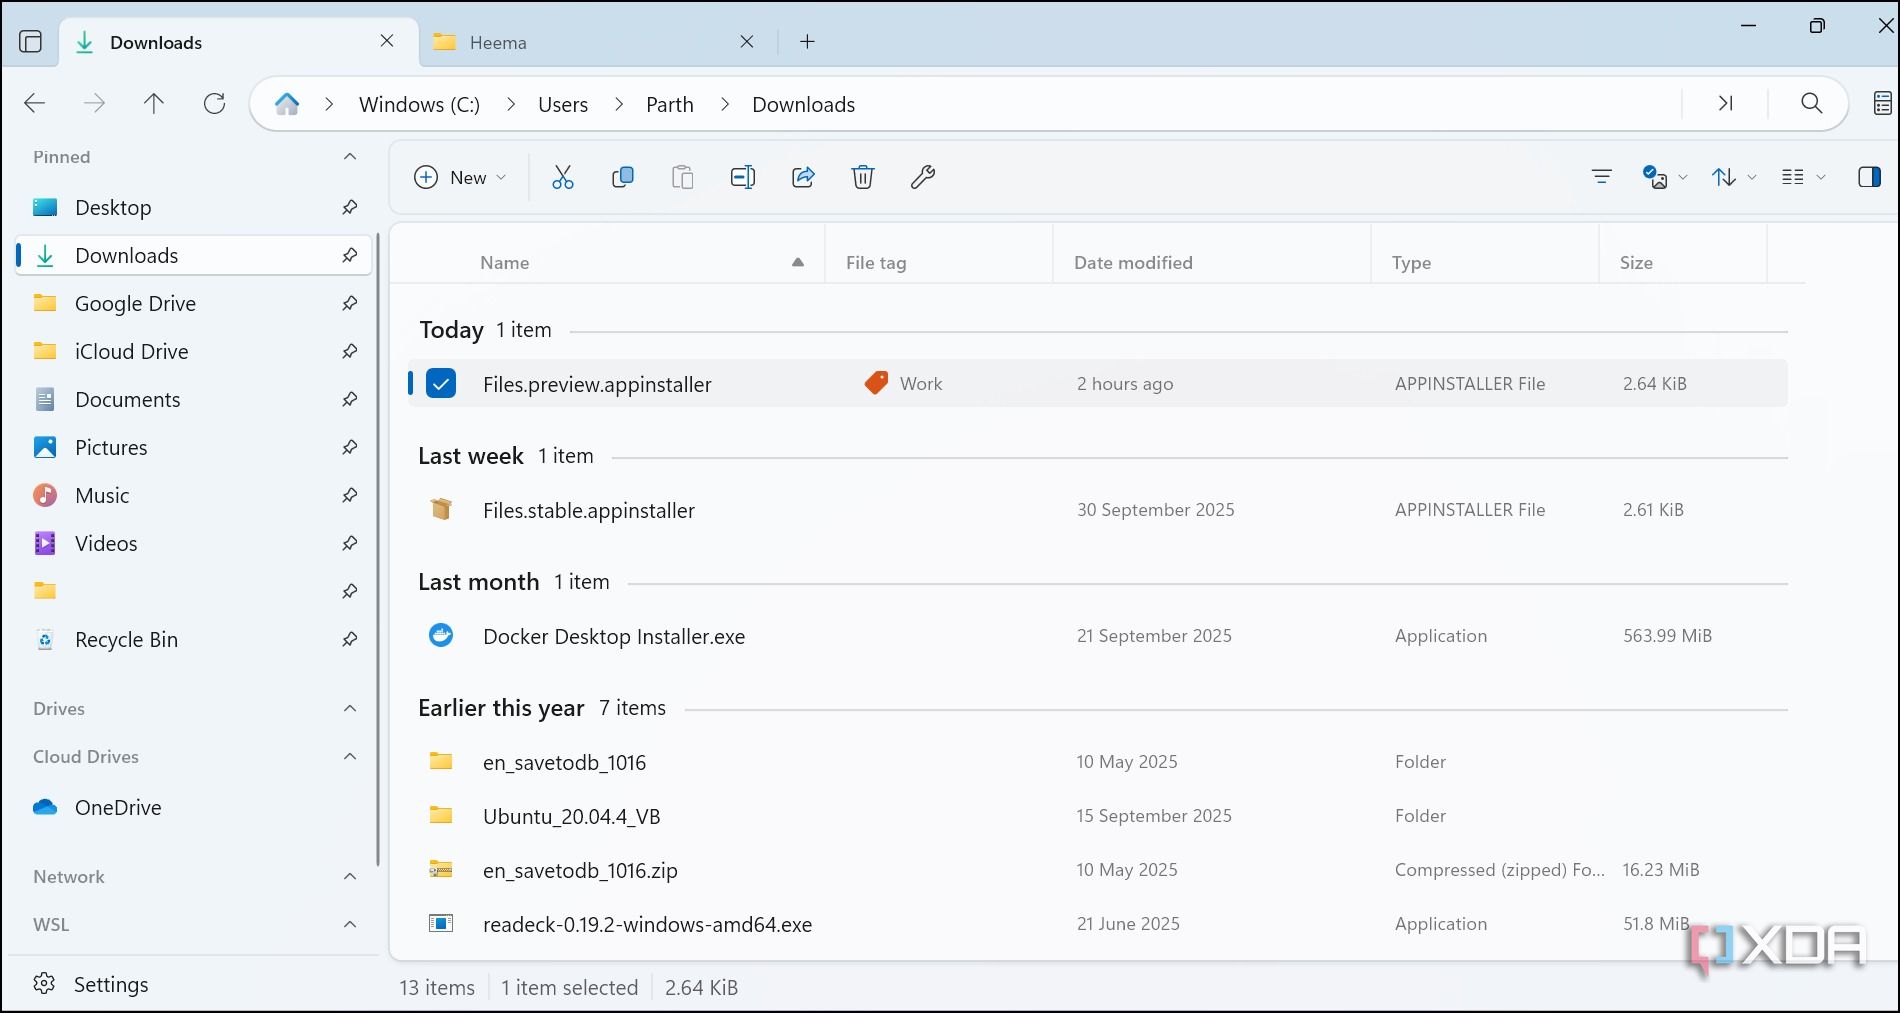Open the New item dropdown
Screen dimensions: 1900x1013
[460, 177]
